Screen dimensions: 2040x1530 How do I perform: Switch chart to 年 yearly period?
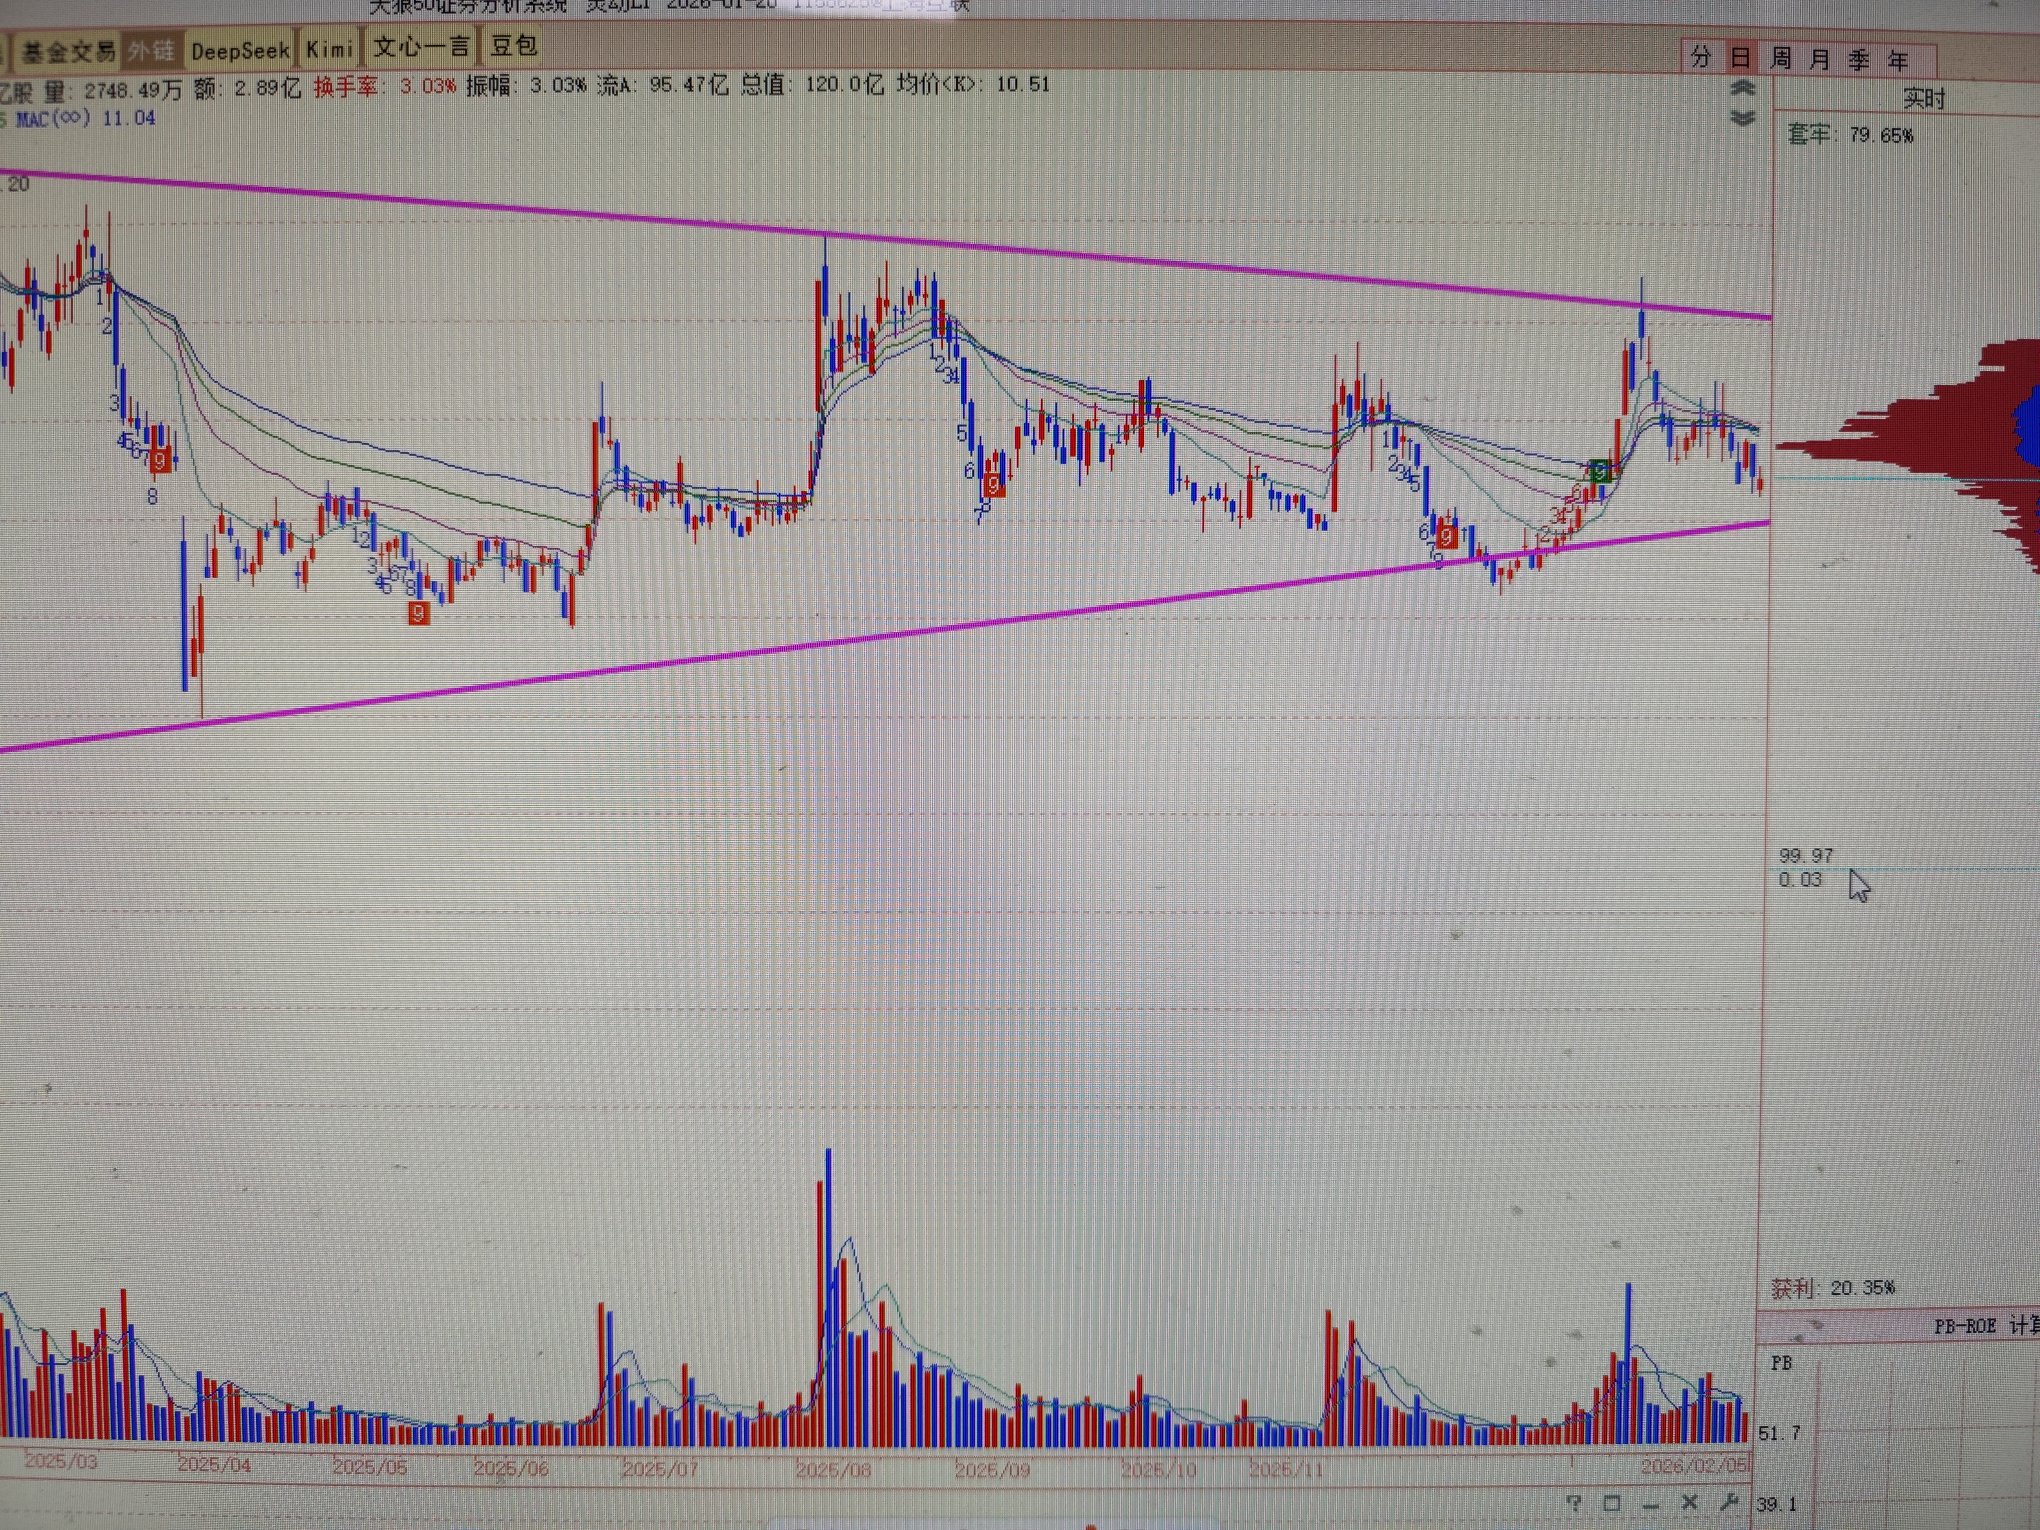[1898, 60]
